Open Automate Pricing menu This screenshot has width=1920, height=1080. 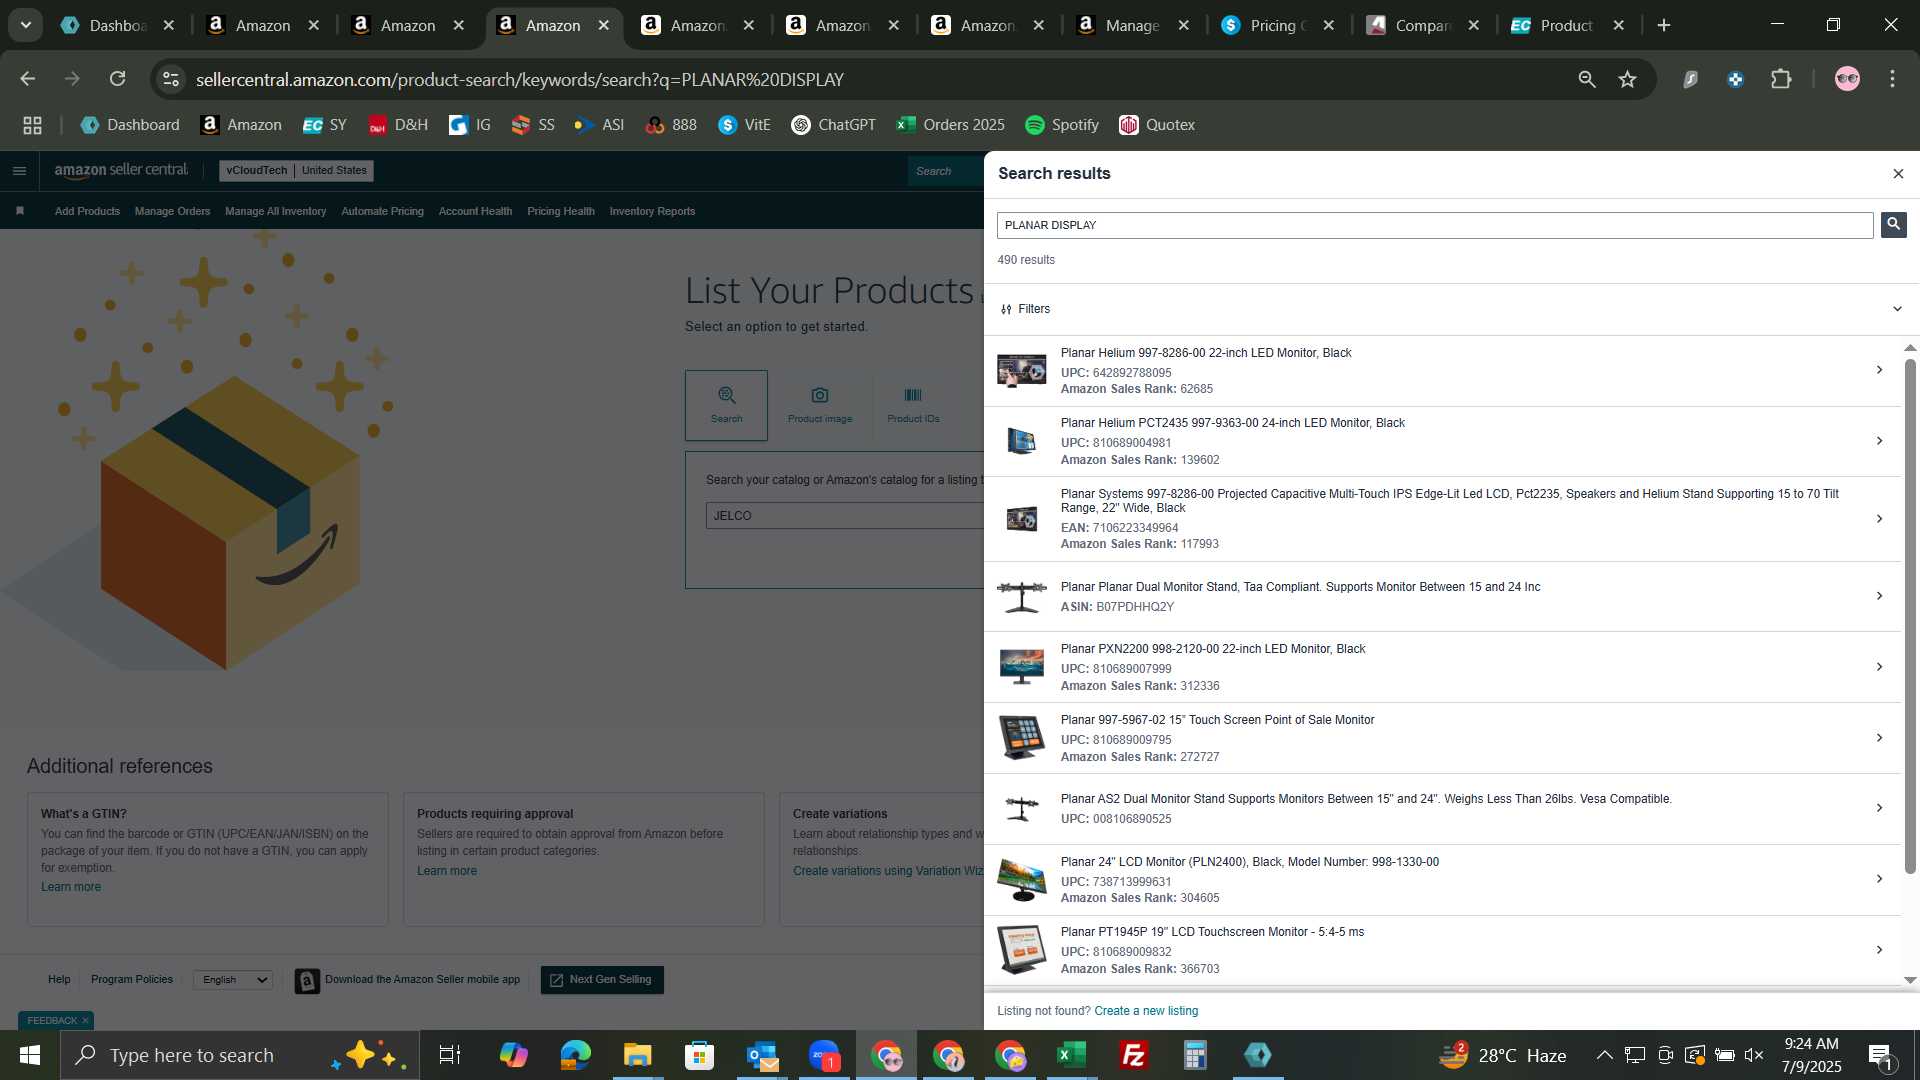(x=382, y=211)
